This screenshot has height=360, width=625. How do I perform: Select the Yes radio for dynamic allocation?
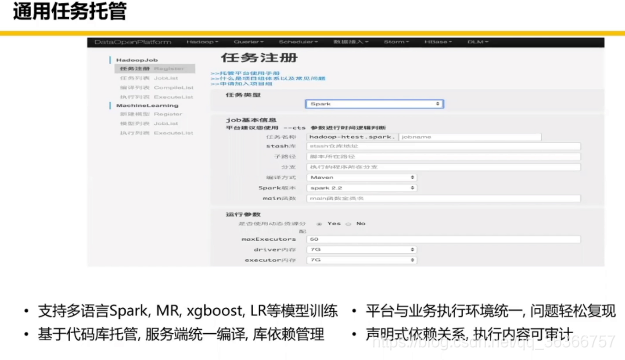point(319,224)
